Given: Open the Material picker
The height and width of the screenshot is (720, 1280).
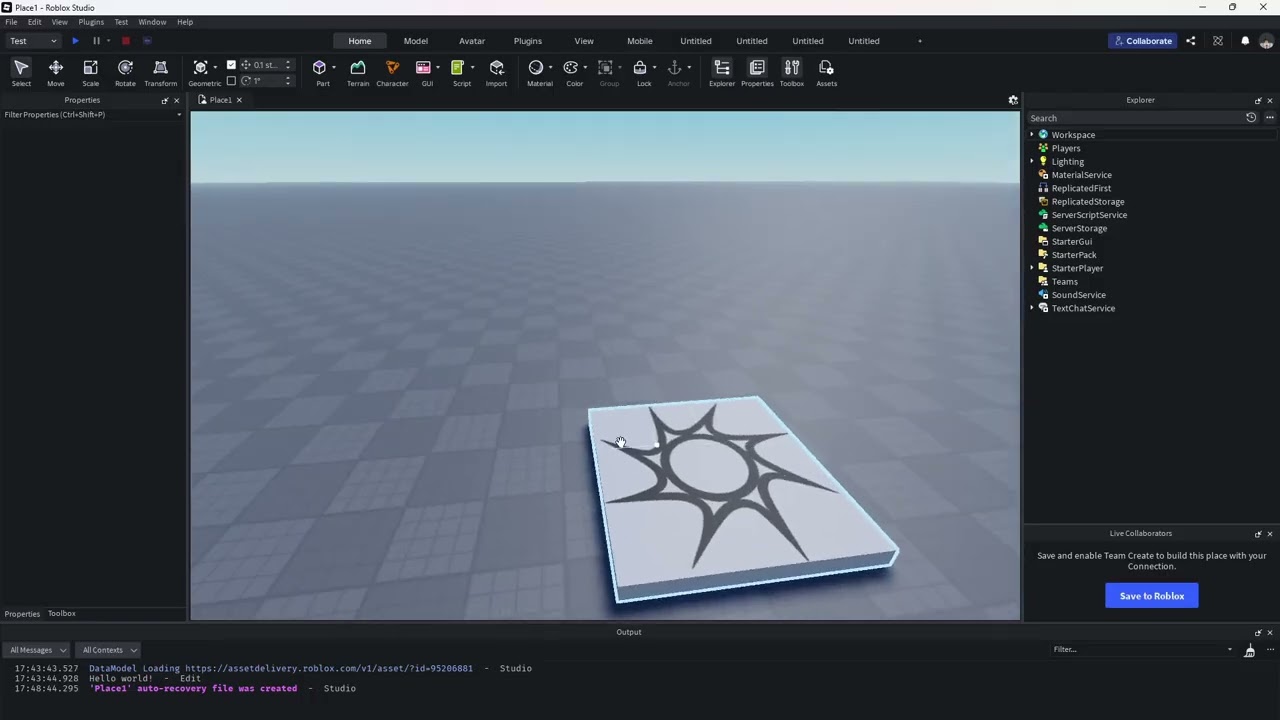Looking at the screenshot, I should (x=536, y=68).
